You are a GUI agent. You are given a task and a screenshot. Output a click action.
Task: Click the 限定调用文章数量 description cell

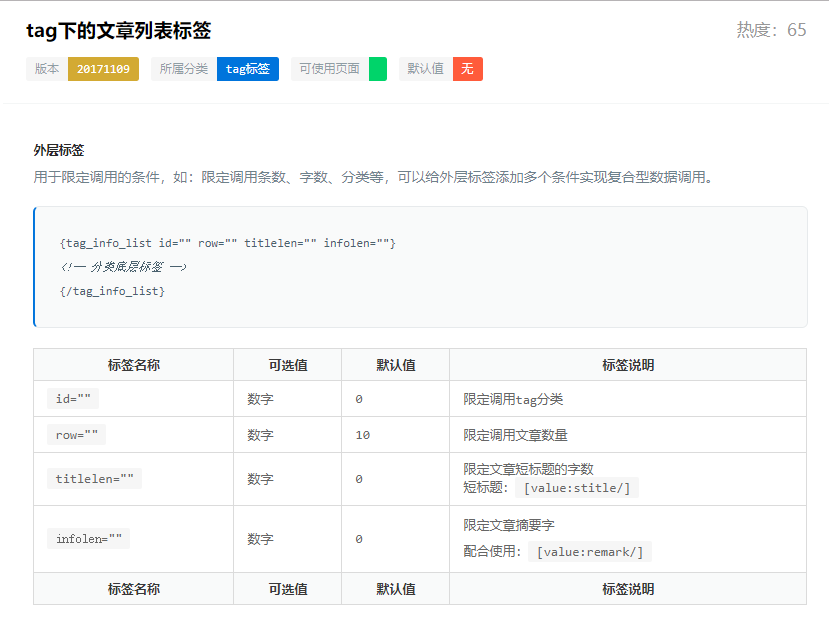[x=515, y=435]
